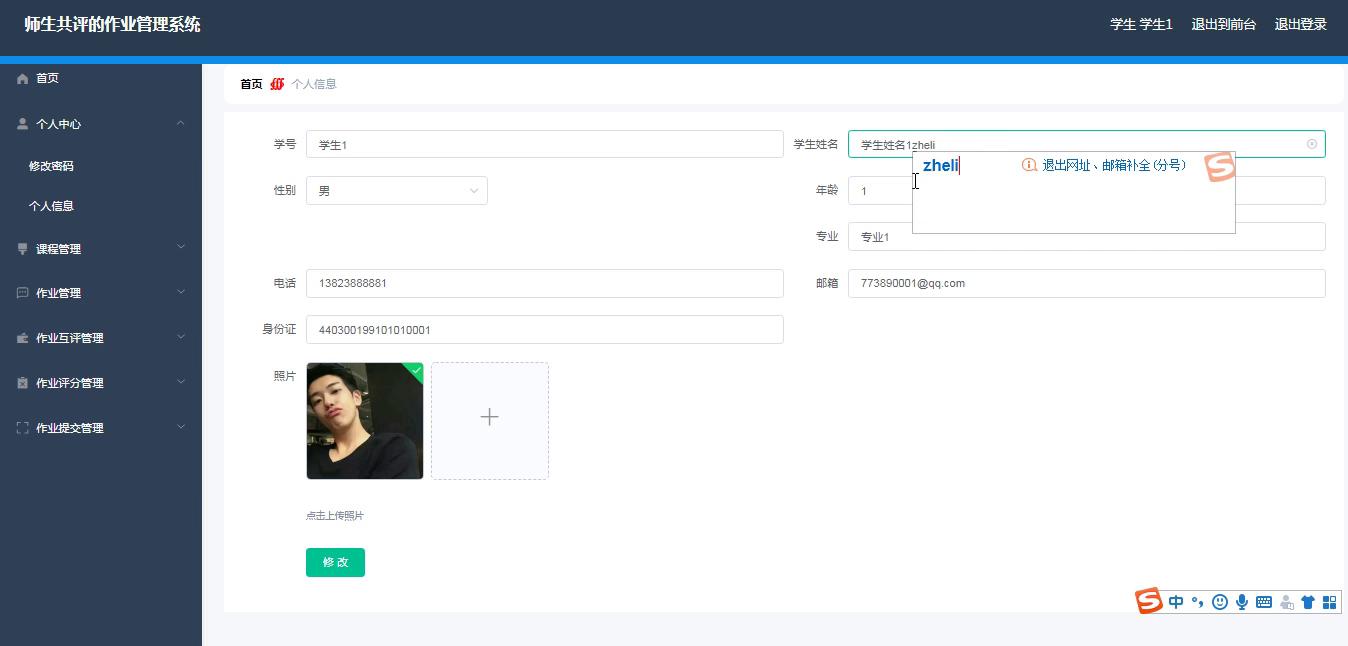Image resolution: width=1348 pixels, height=646 pixels.
Task: Click the clear icon in 学生姓名 field
Action: [x=1312, y=144]
